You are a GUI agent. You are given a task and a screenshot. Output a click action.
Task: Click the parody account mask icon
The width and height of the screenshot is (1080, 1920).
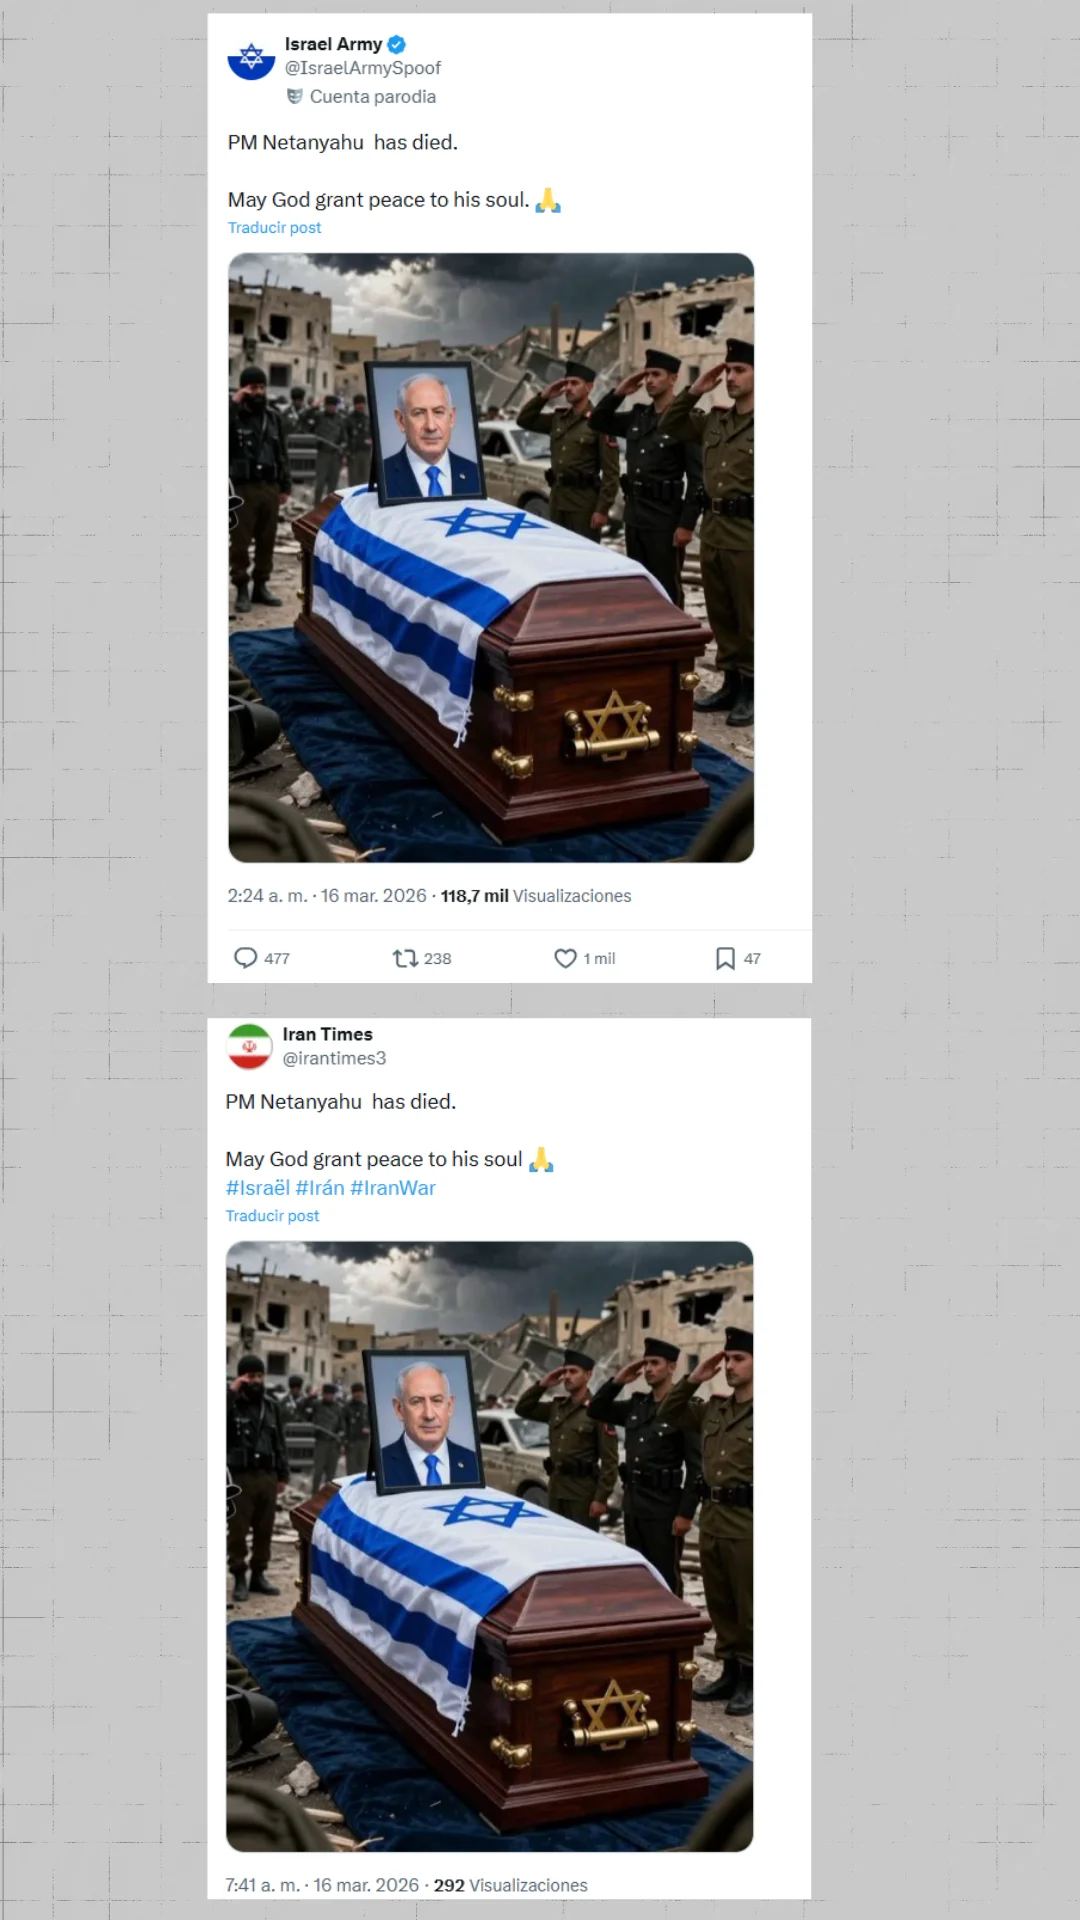[x=294, y=96]
